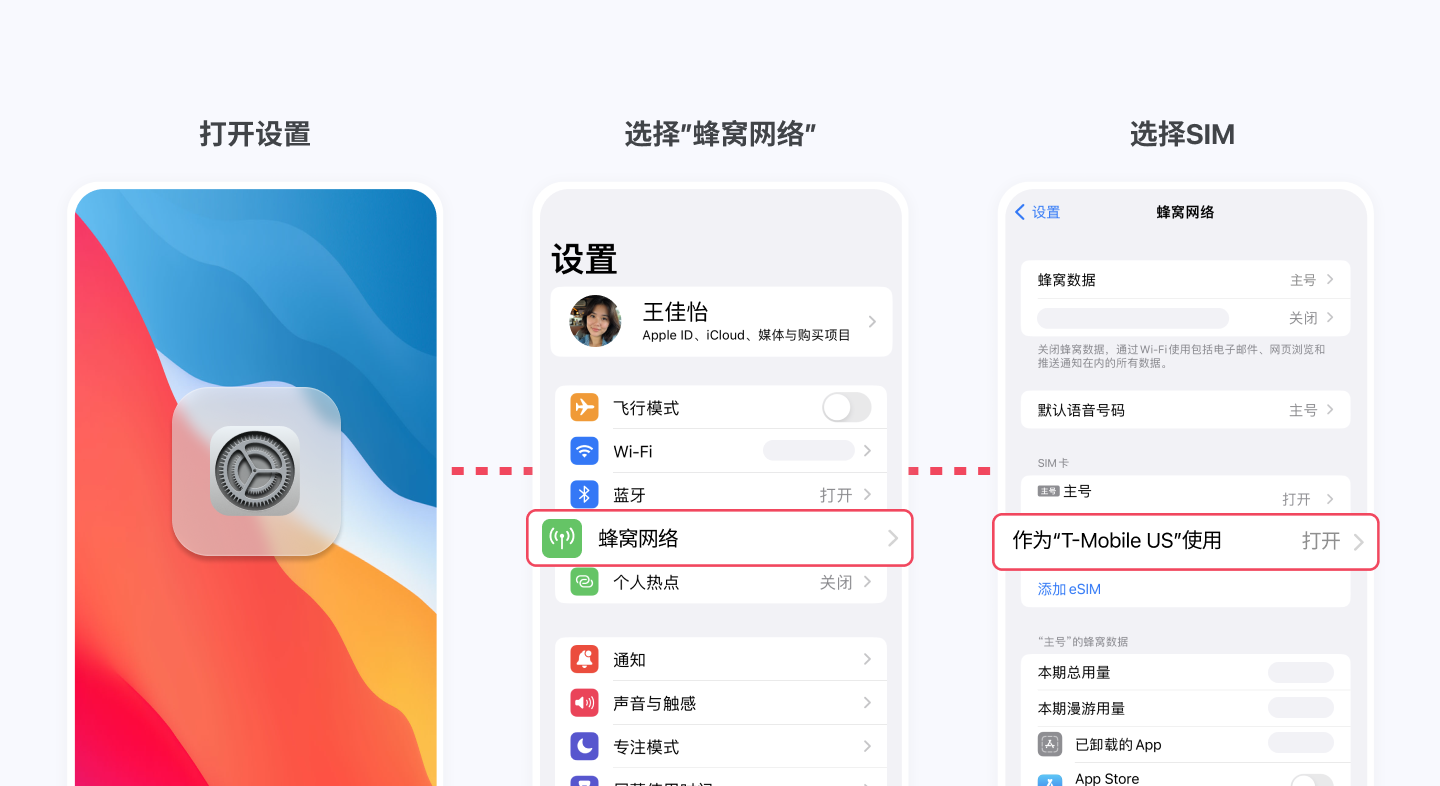Image resolution: width=1440 pixels, height=786 pixels.
Task: Expand the 默认语音号码 chevron
Action: (x=1330, y=410)
